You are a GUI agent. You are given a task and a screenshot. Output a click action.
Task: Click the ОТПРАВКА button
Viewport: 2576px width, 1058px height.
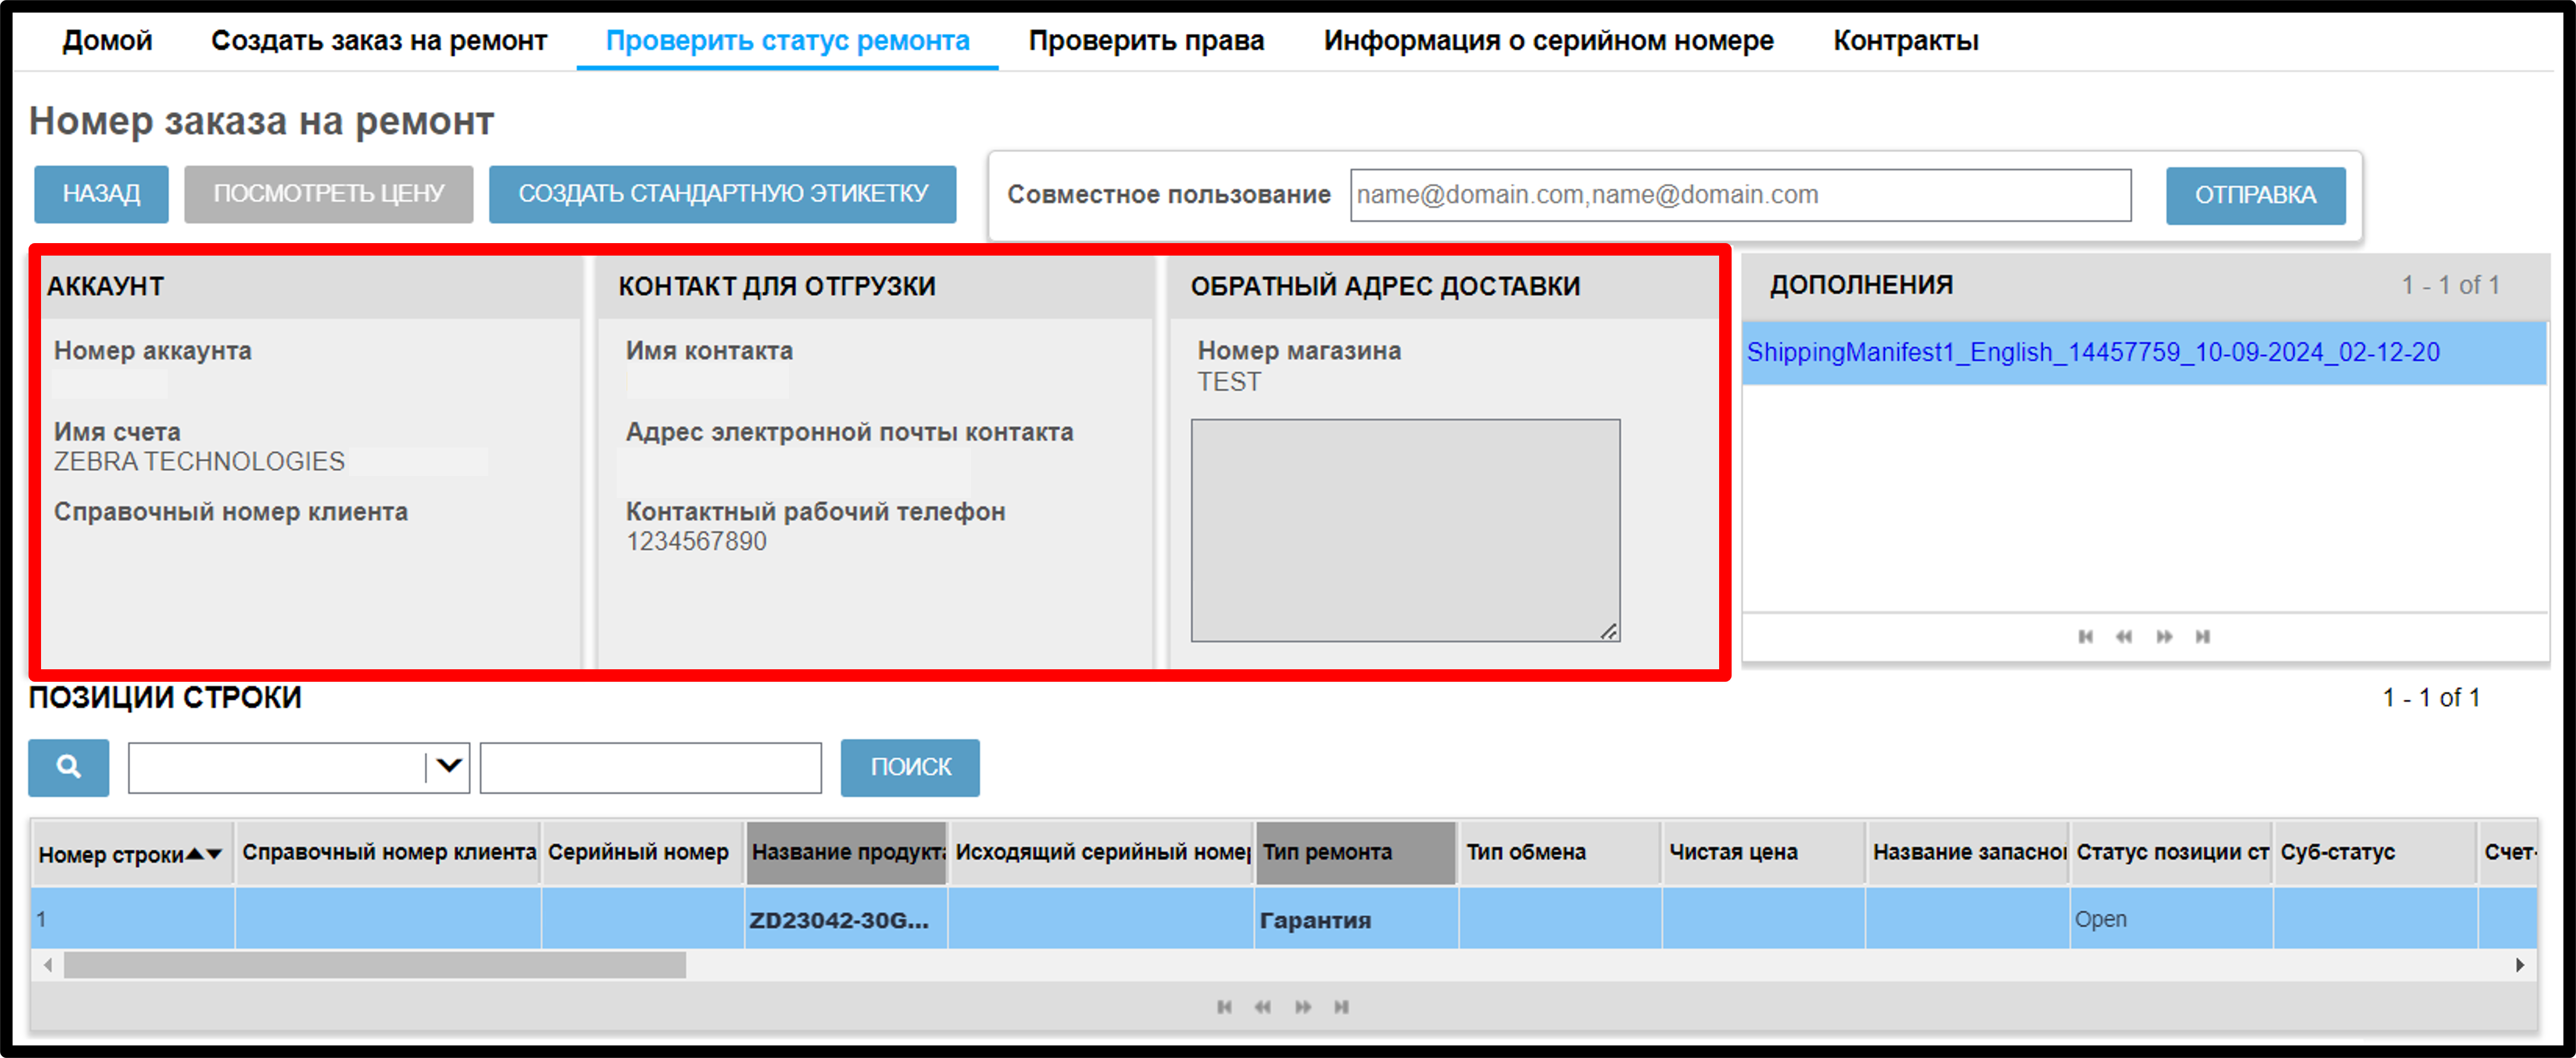[x=2255, y=195]
